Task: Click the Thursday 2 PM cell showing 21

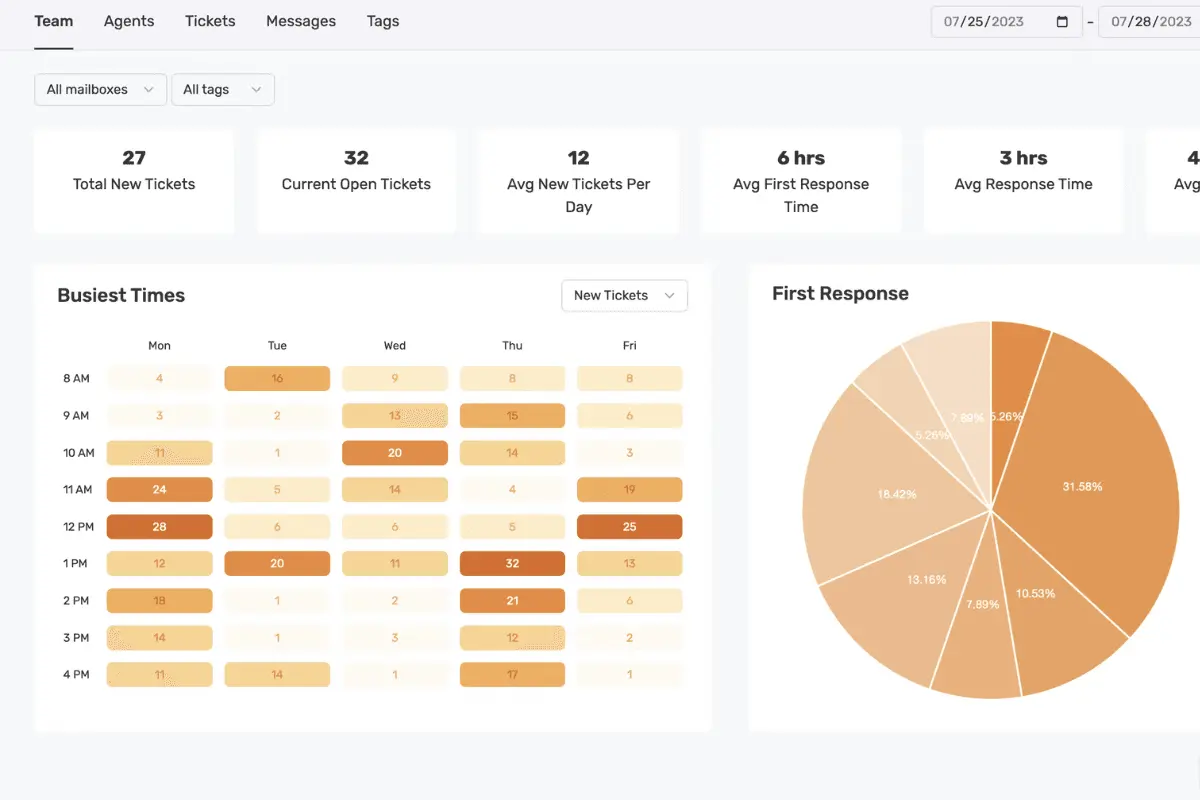Action: [512, 601]
